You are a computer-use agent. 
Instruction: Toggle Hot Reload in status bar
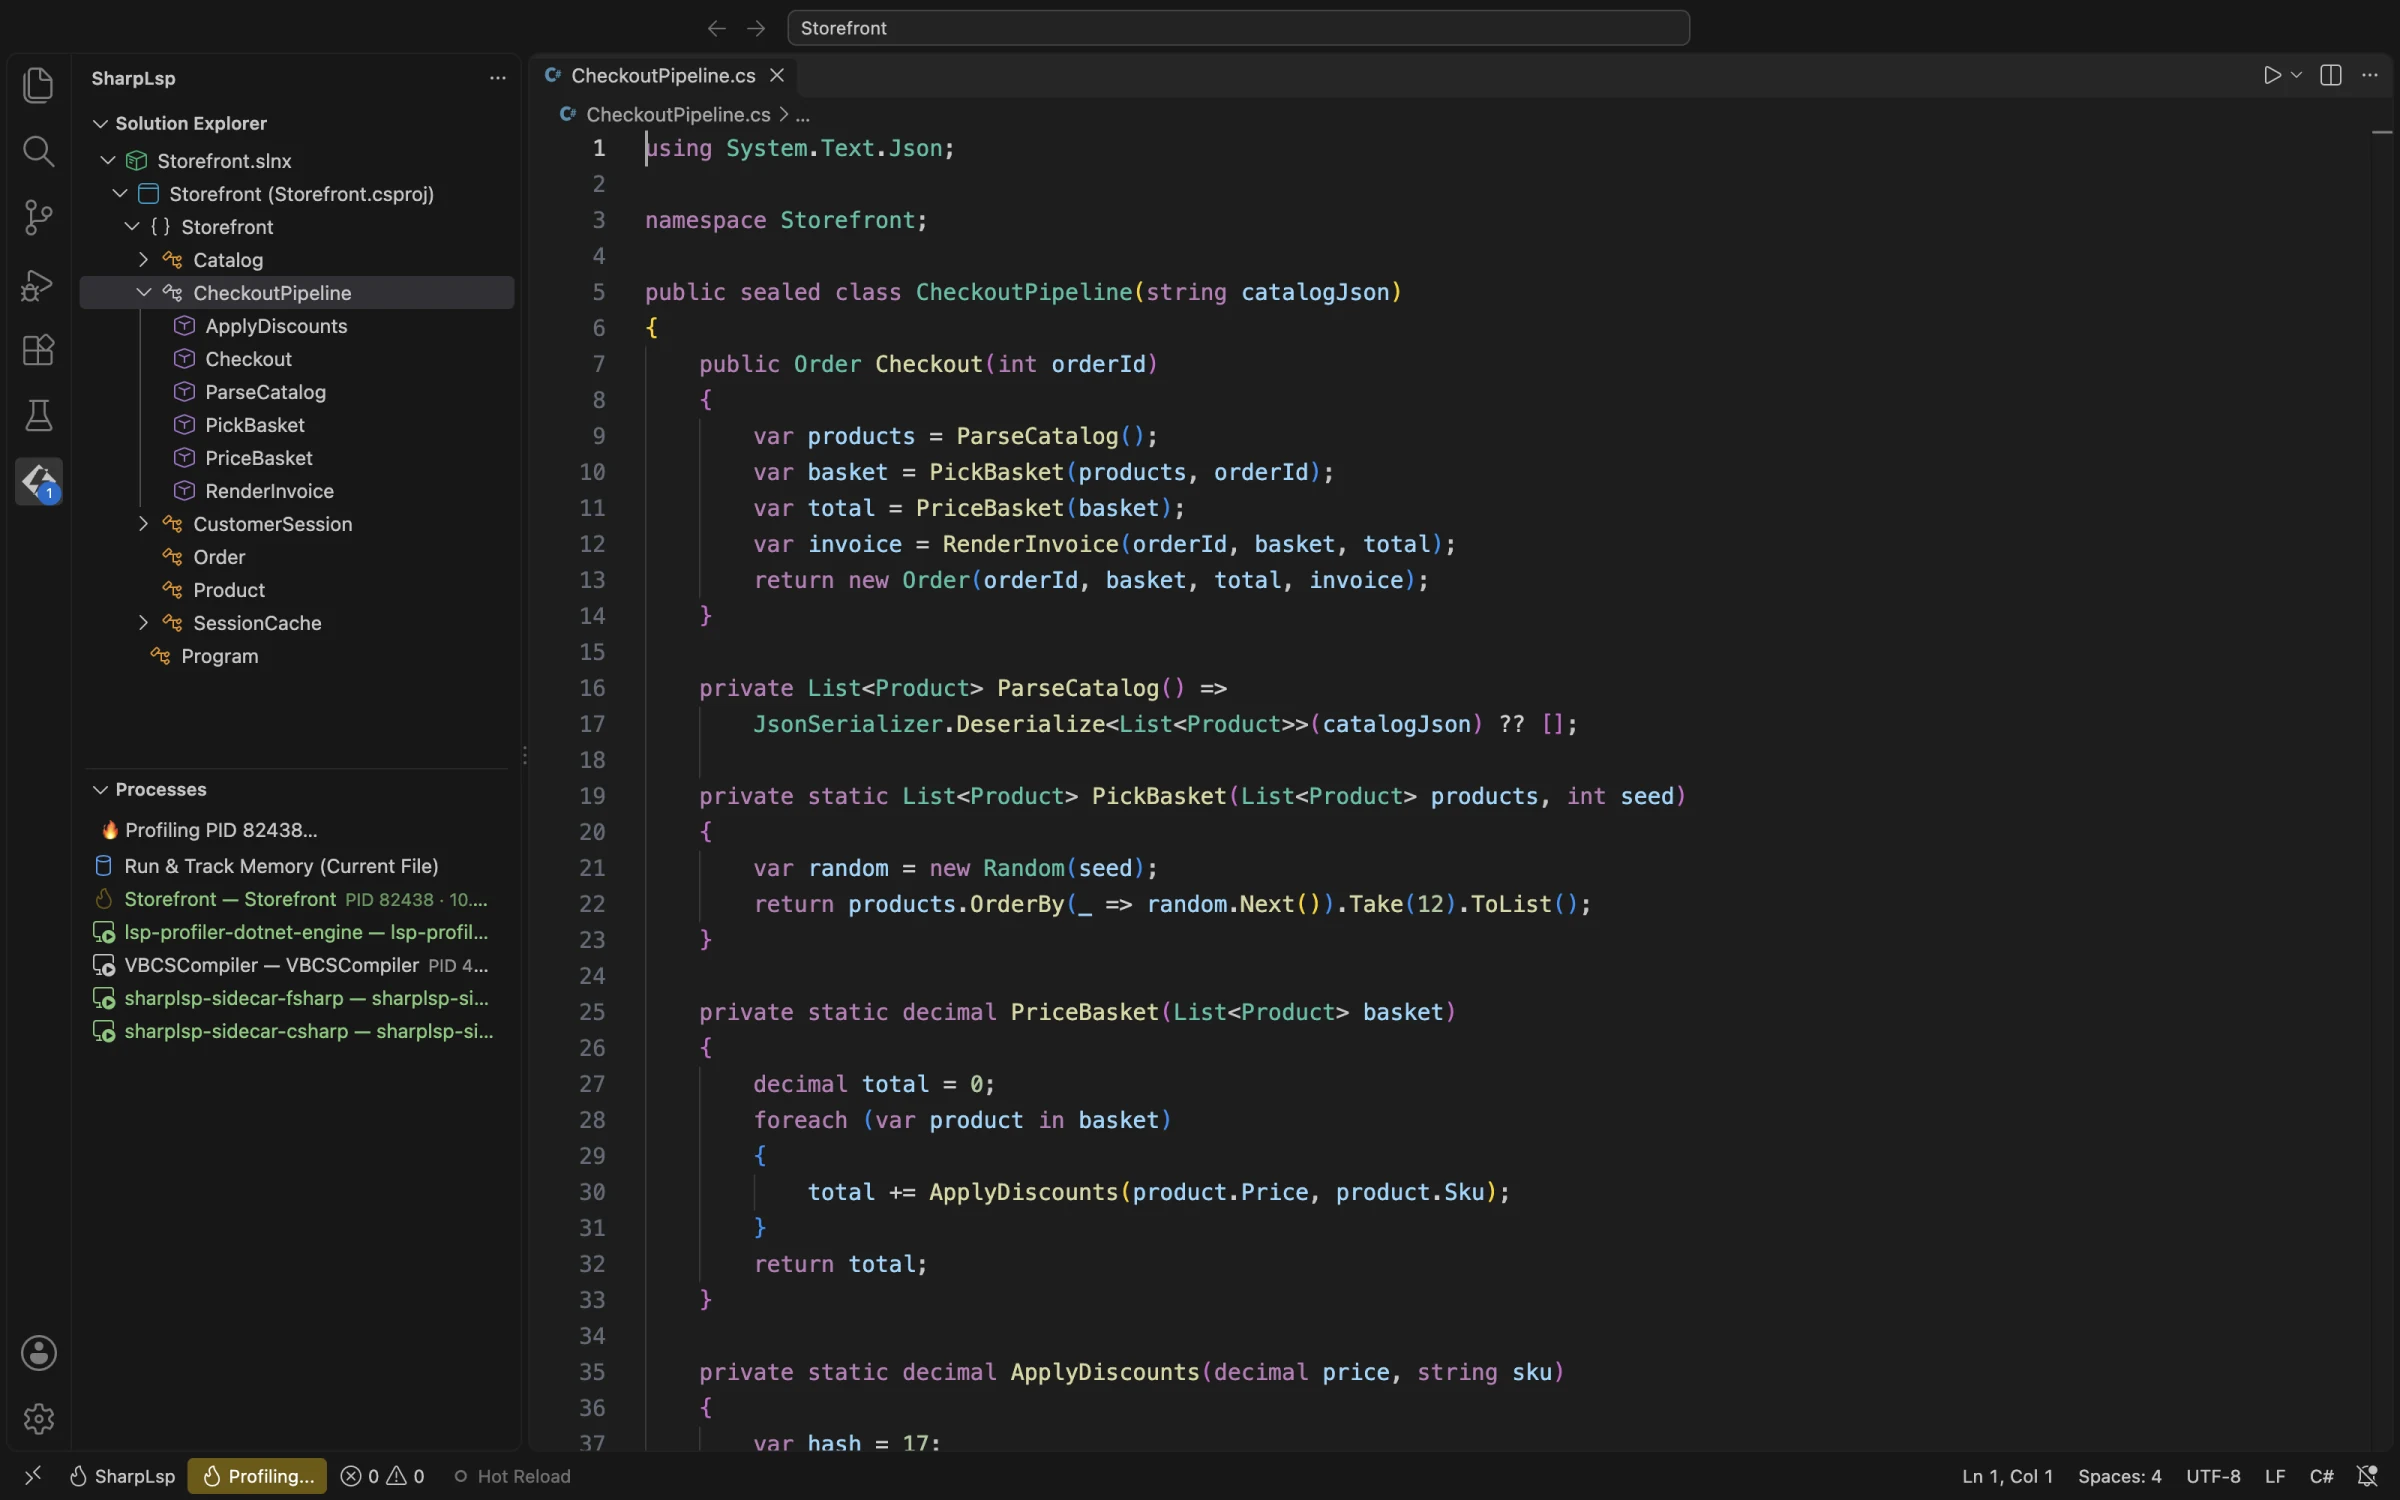tap(512, 1476)
